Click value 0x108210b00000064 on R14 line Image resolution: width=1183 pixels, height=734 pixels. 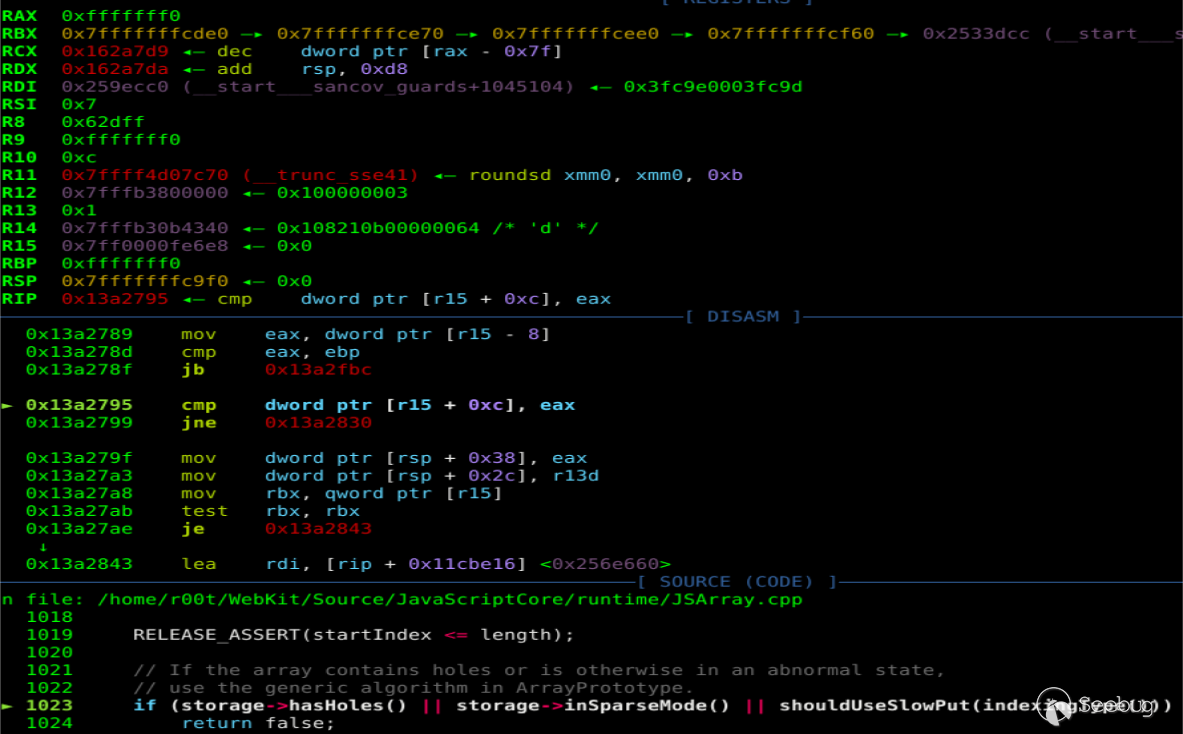[378, 228]
